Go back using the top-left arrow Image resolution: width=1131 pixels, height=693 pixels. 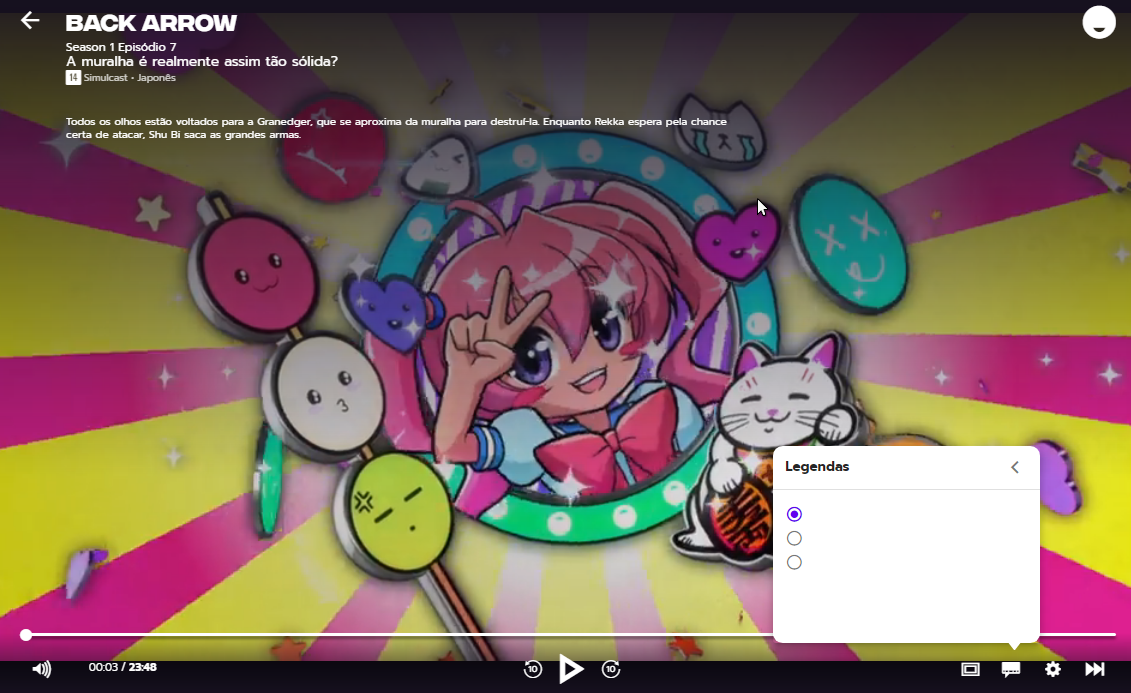pyautogui.click(x=30, y=20)
